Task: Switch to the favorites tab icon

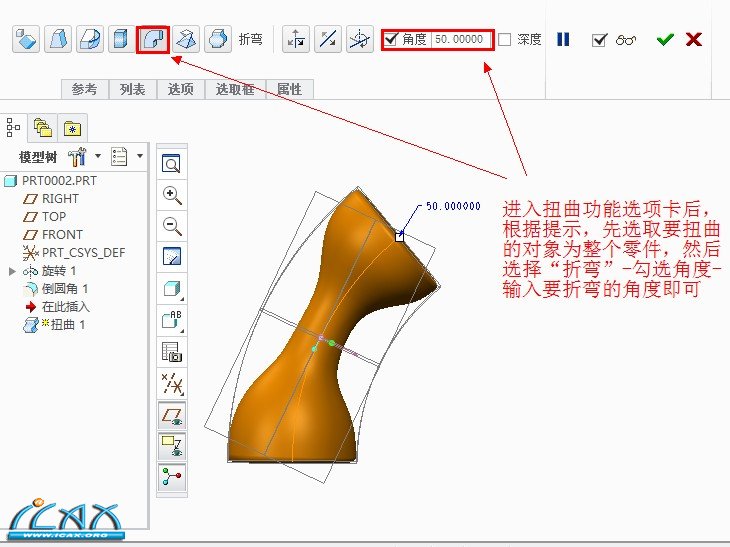Action: [x=72, y=128]
